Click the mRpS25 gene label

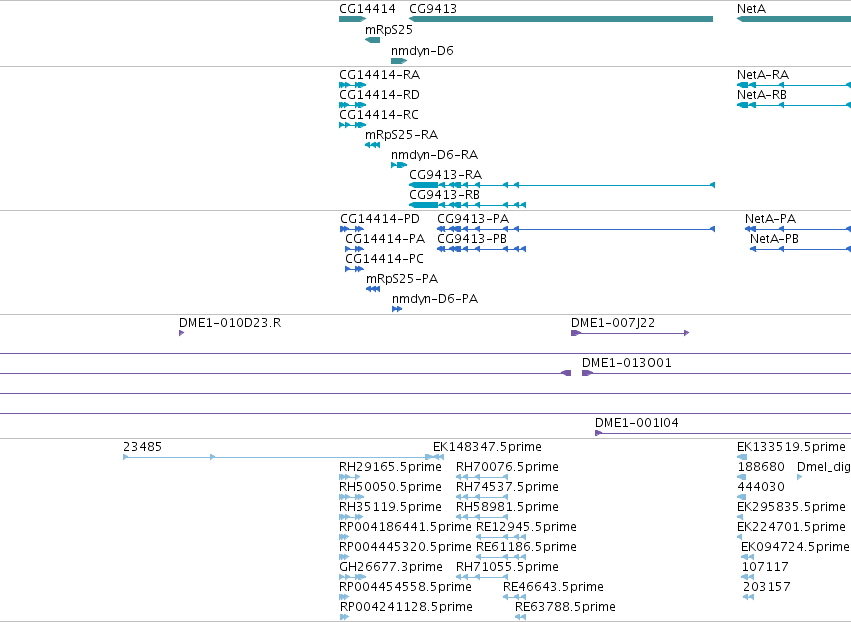point(389,30)
